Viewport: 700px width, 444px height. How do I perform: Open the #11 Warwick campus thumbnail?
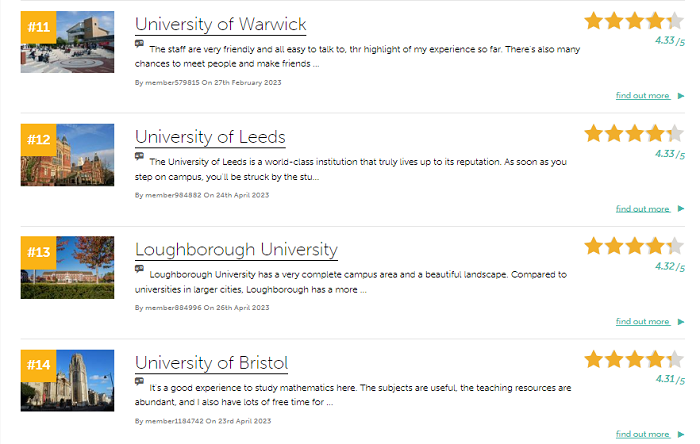coord(86,42)
